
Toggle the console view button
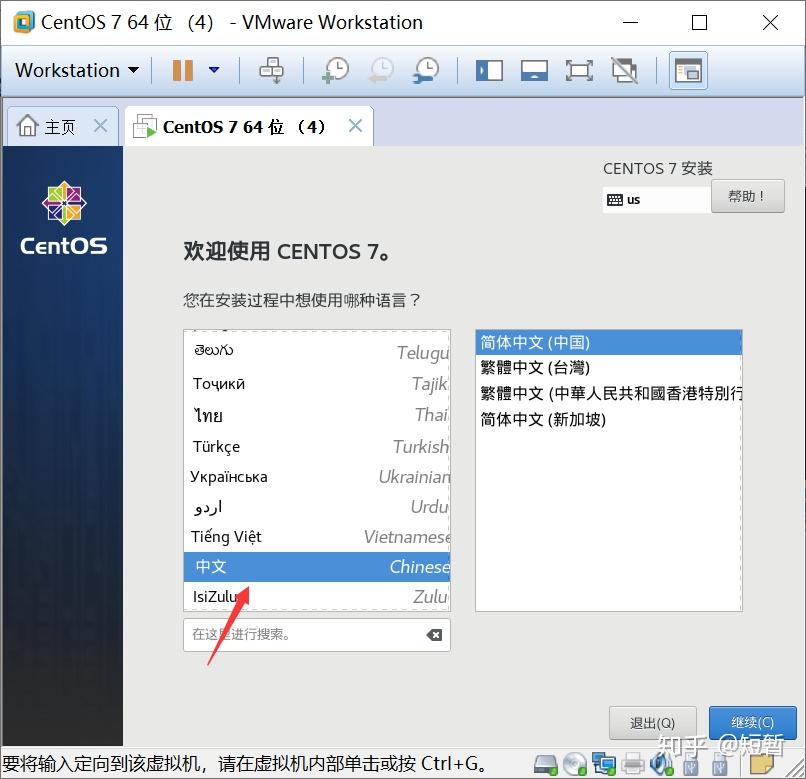coord(688,70)
